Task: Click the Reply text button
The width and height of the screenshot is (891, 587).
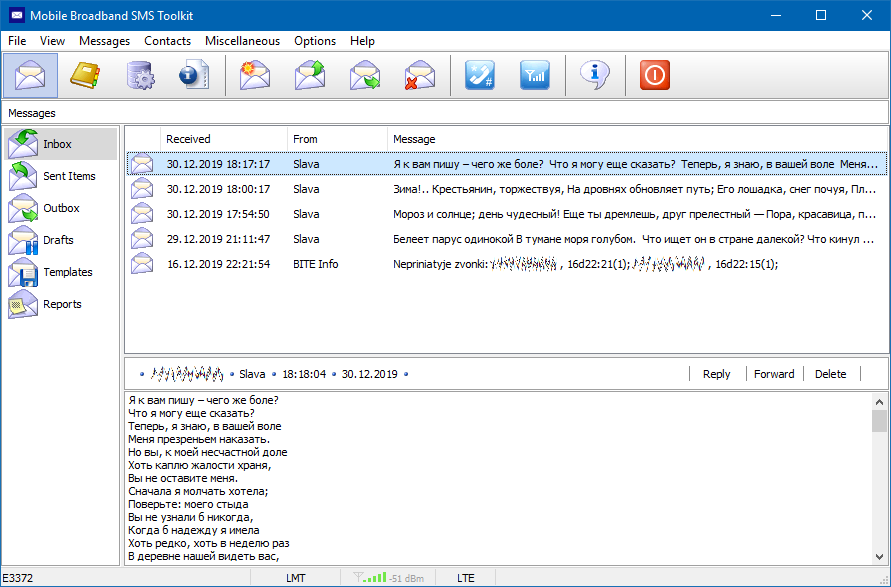Action: [x=716, y=373]
